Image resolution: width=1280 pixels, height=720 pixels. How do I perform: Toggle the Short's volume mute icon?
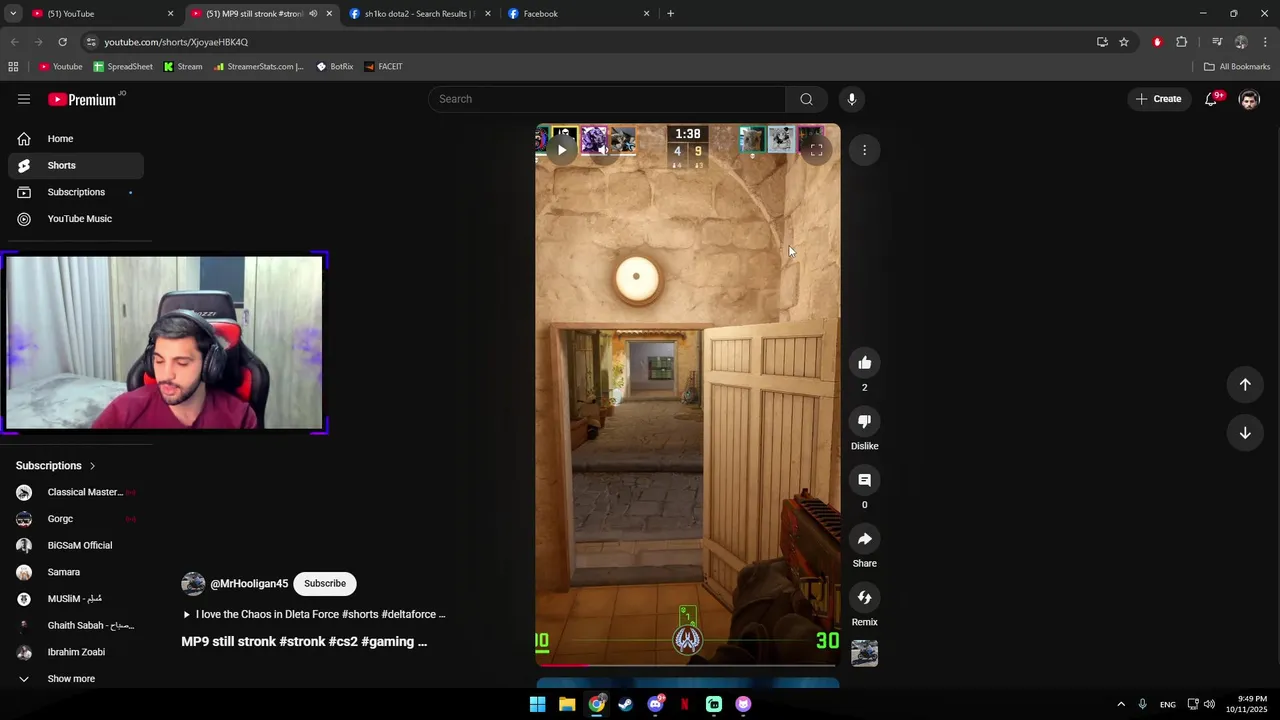coord(601,150)
